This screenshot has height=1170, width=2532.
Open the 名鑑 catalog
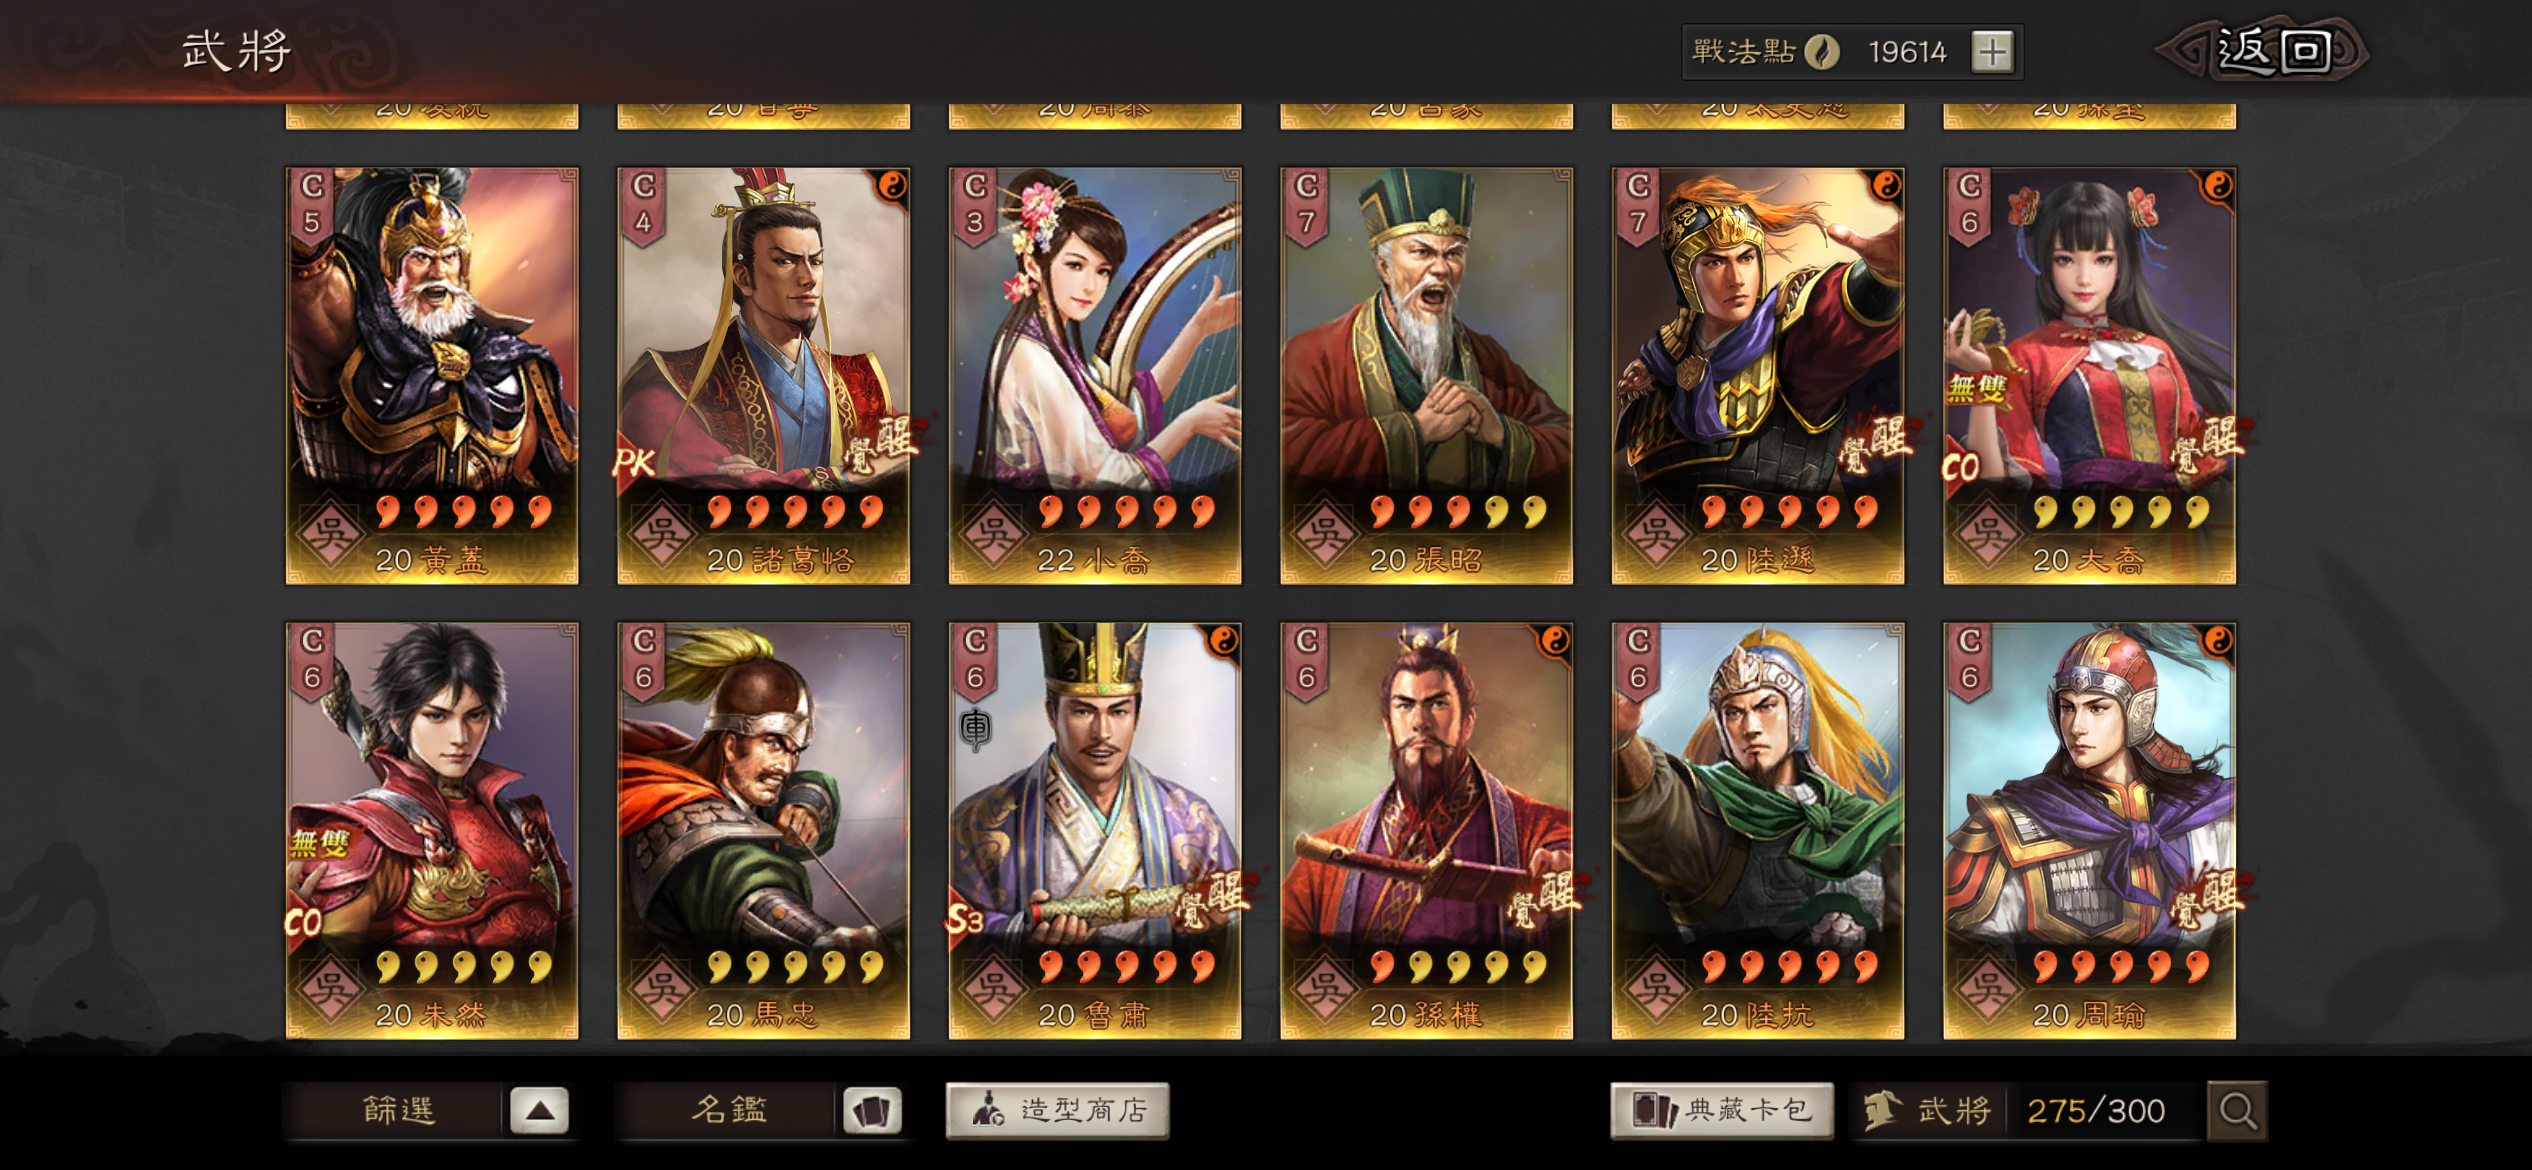tap(729, 1111)
